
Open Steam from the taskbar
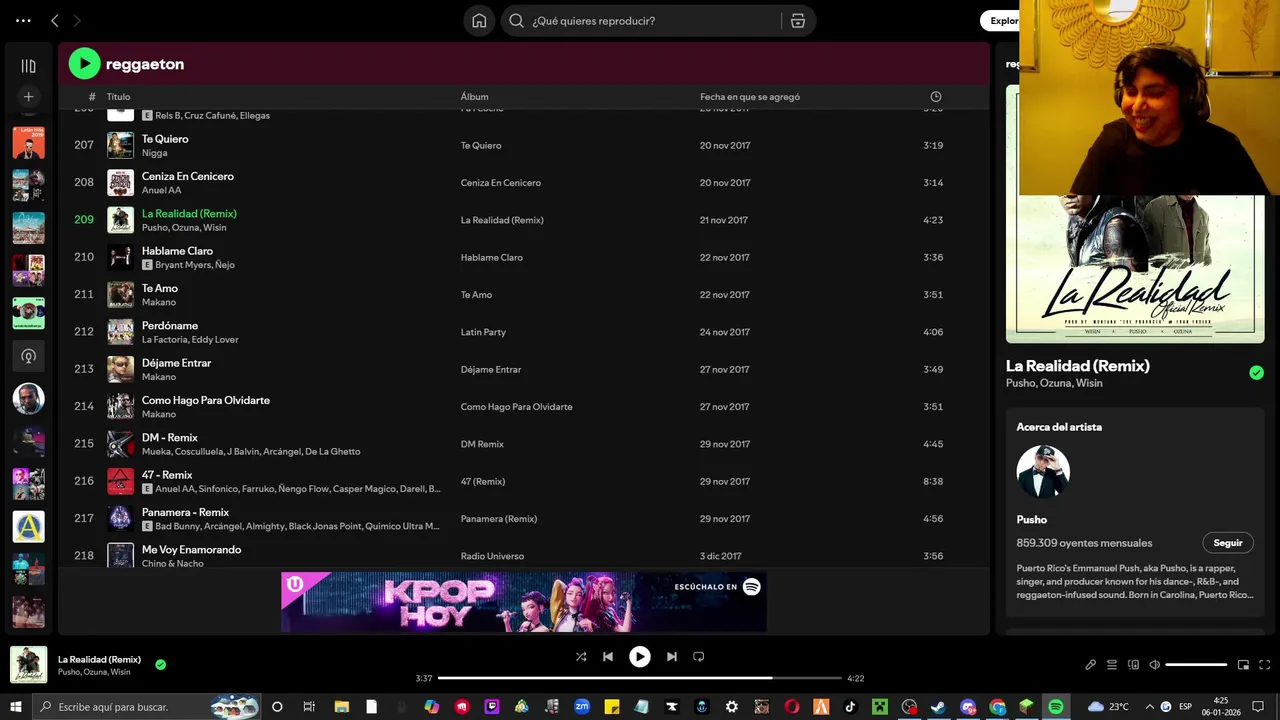coord(938,707)
